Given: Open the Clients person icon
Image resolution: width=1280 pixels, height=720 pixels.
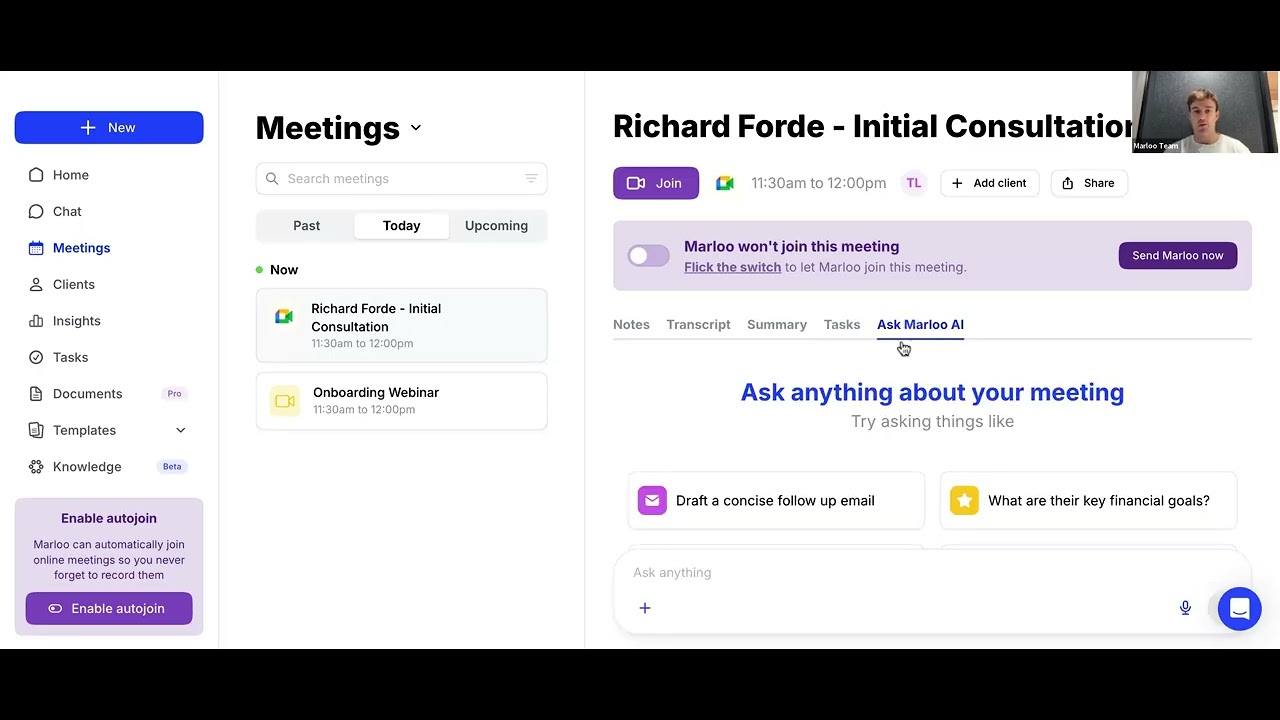Looking at the screenshot, I should point(36,284).
